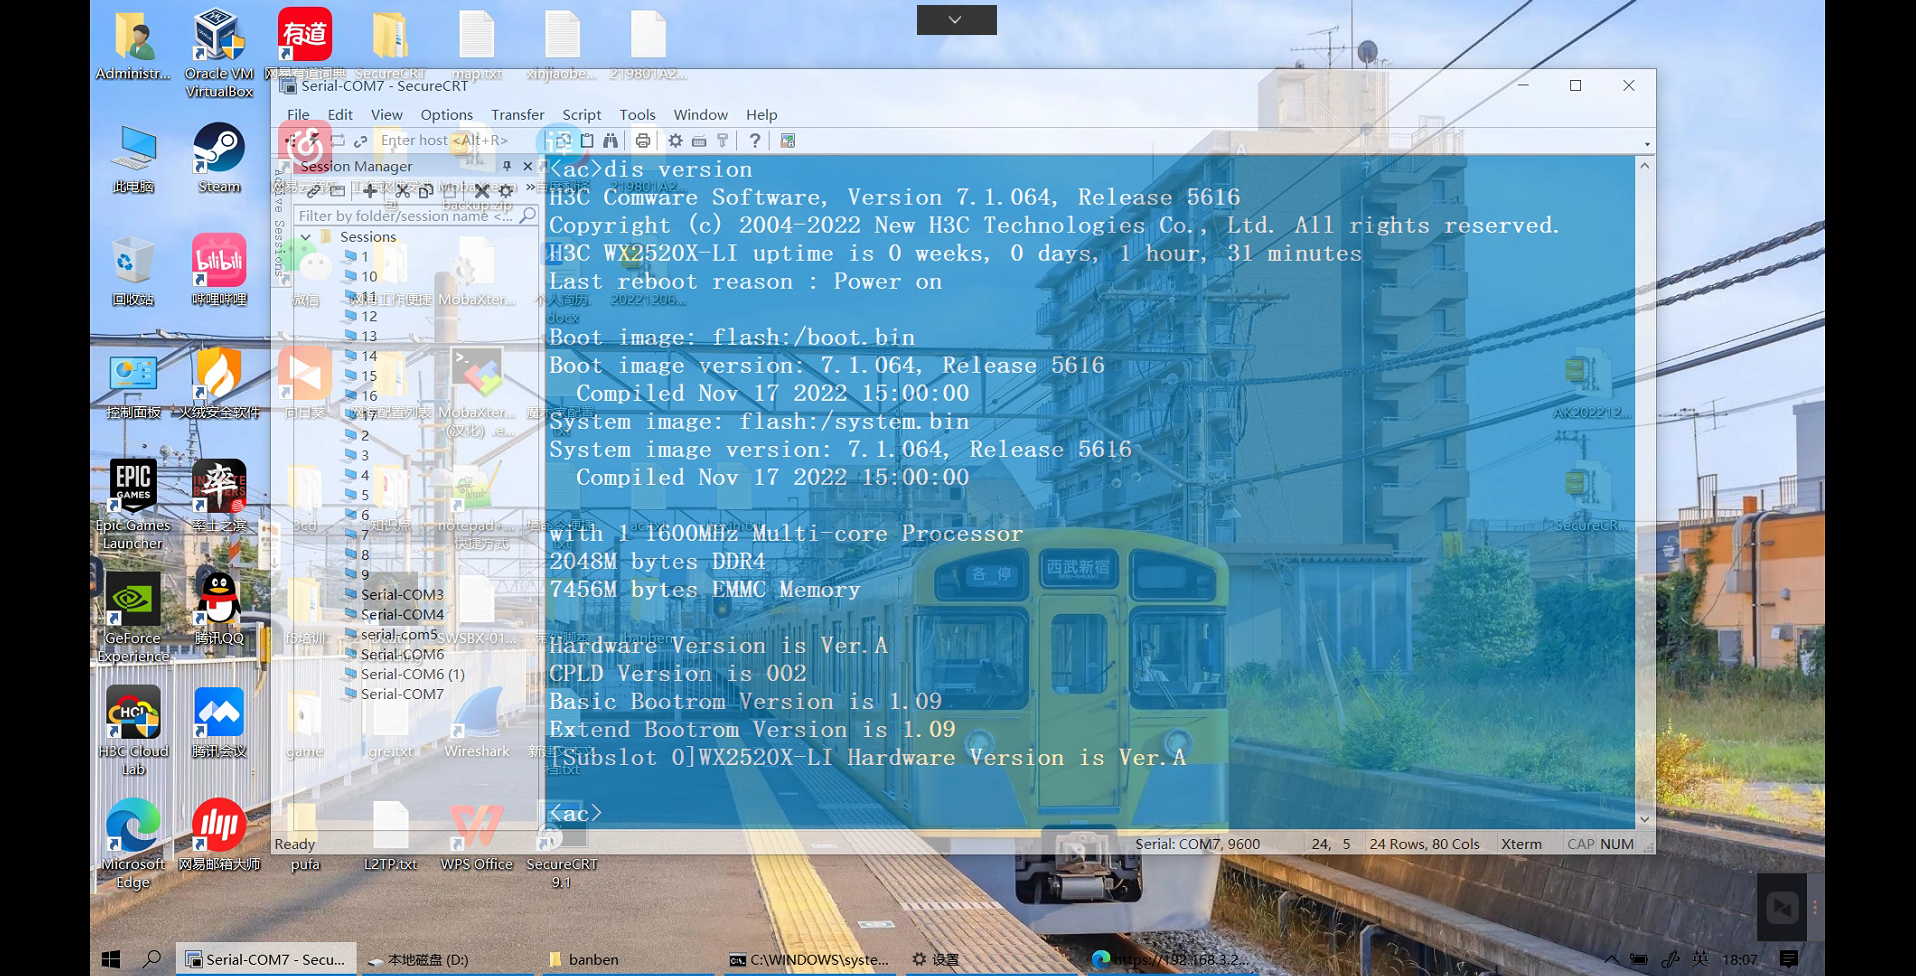1916x976 pixels.
Task: Open the Window menu
Action: (700, 115)
